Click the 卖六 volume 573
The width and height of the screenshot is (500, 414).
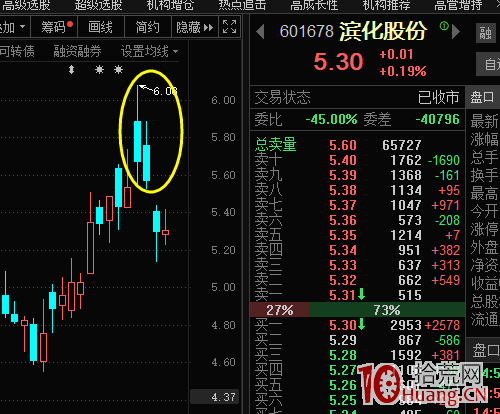[410, 220]
